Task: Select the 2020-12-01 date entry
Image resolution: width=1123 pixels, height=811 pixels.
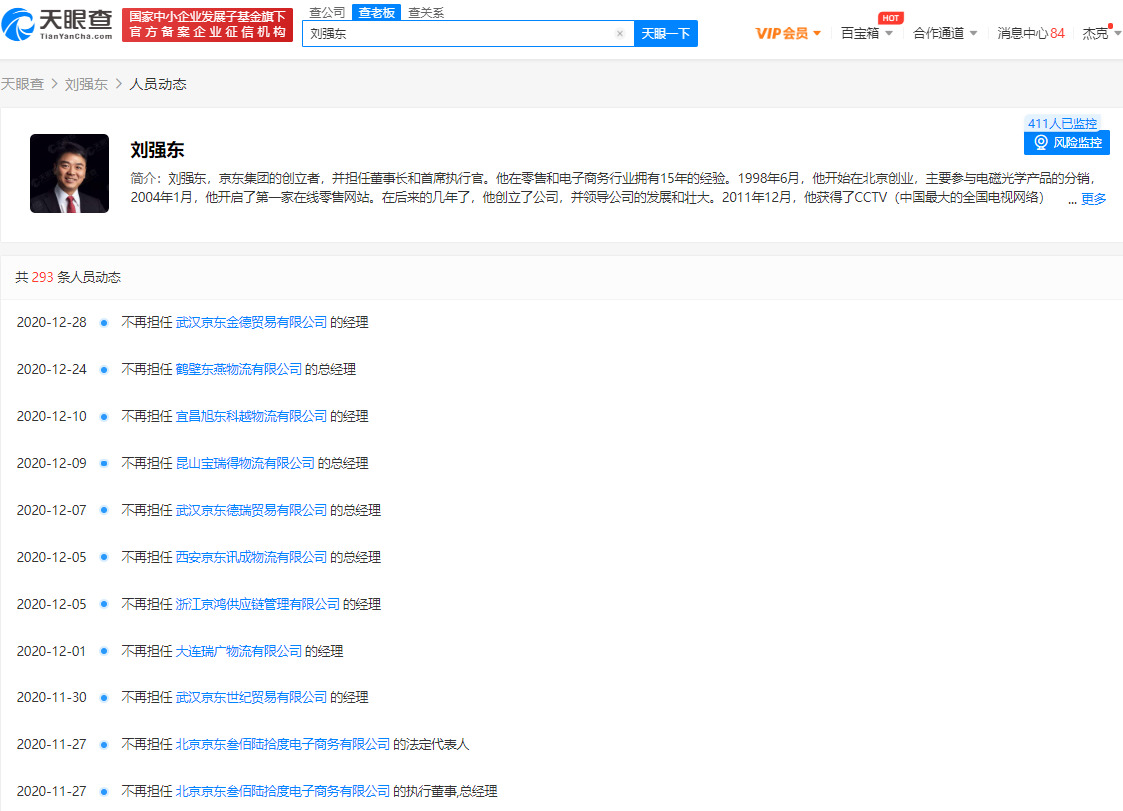Action: tap(52, 651)
